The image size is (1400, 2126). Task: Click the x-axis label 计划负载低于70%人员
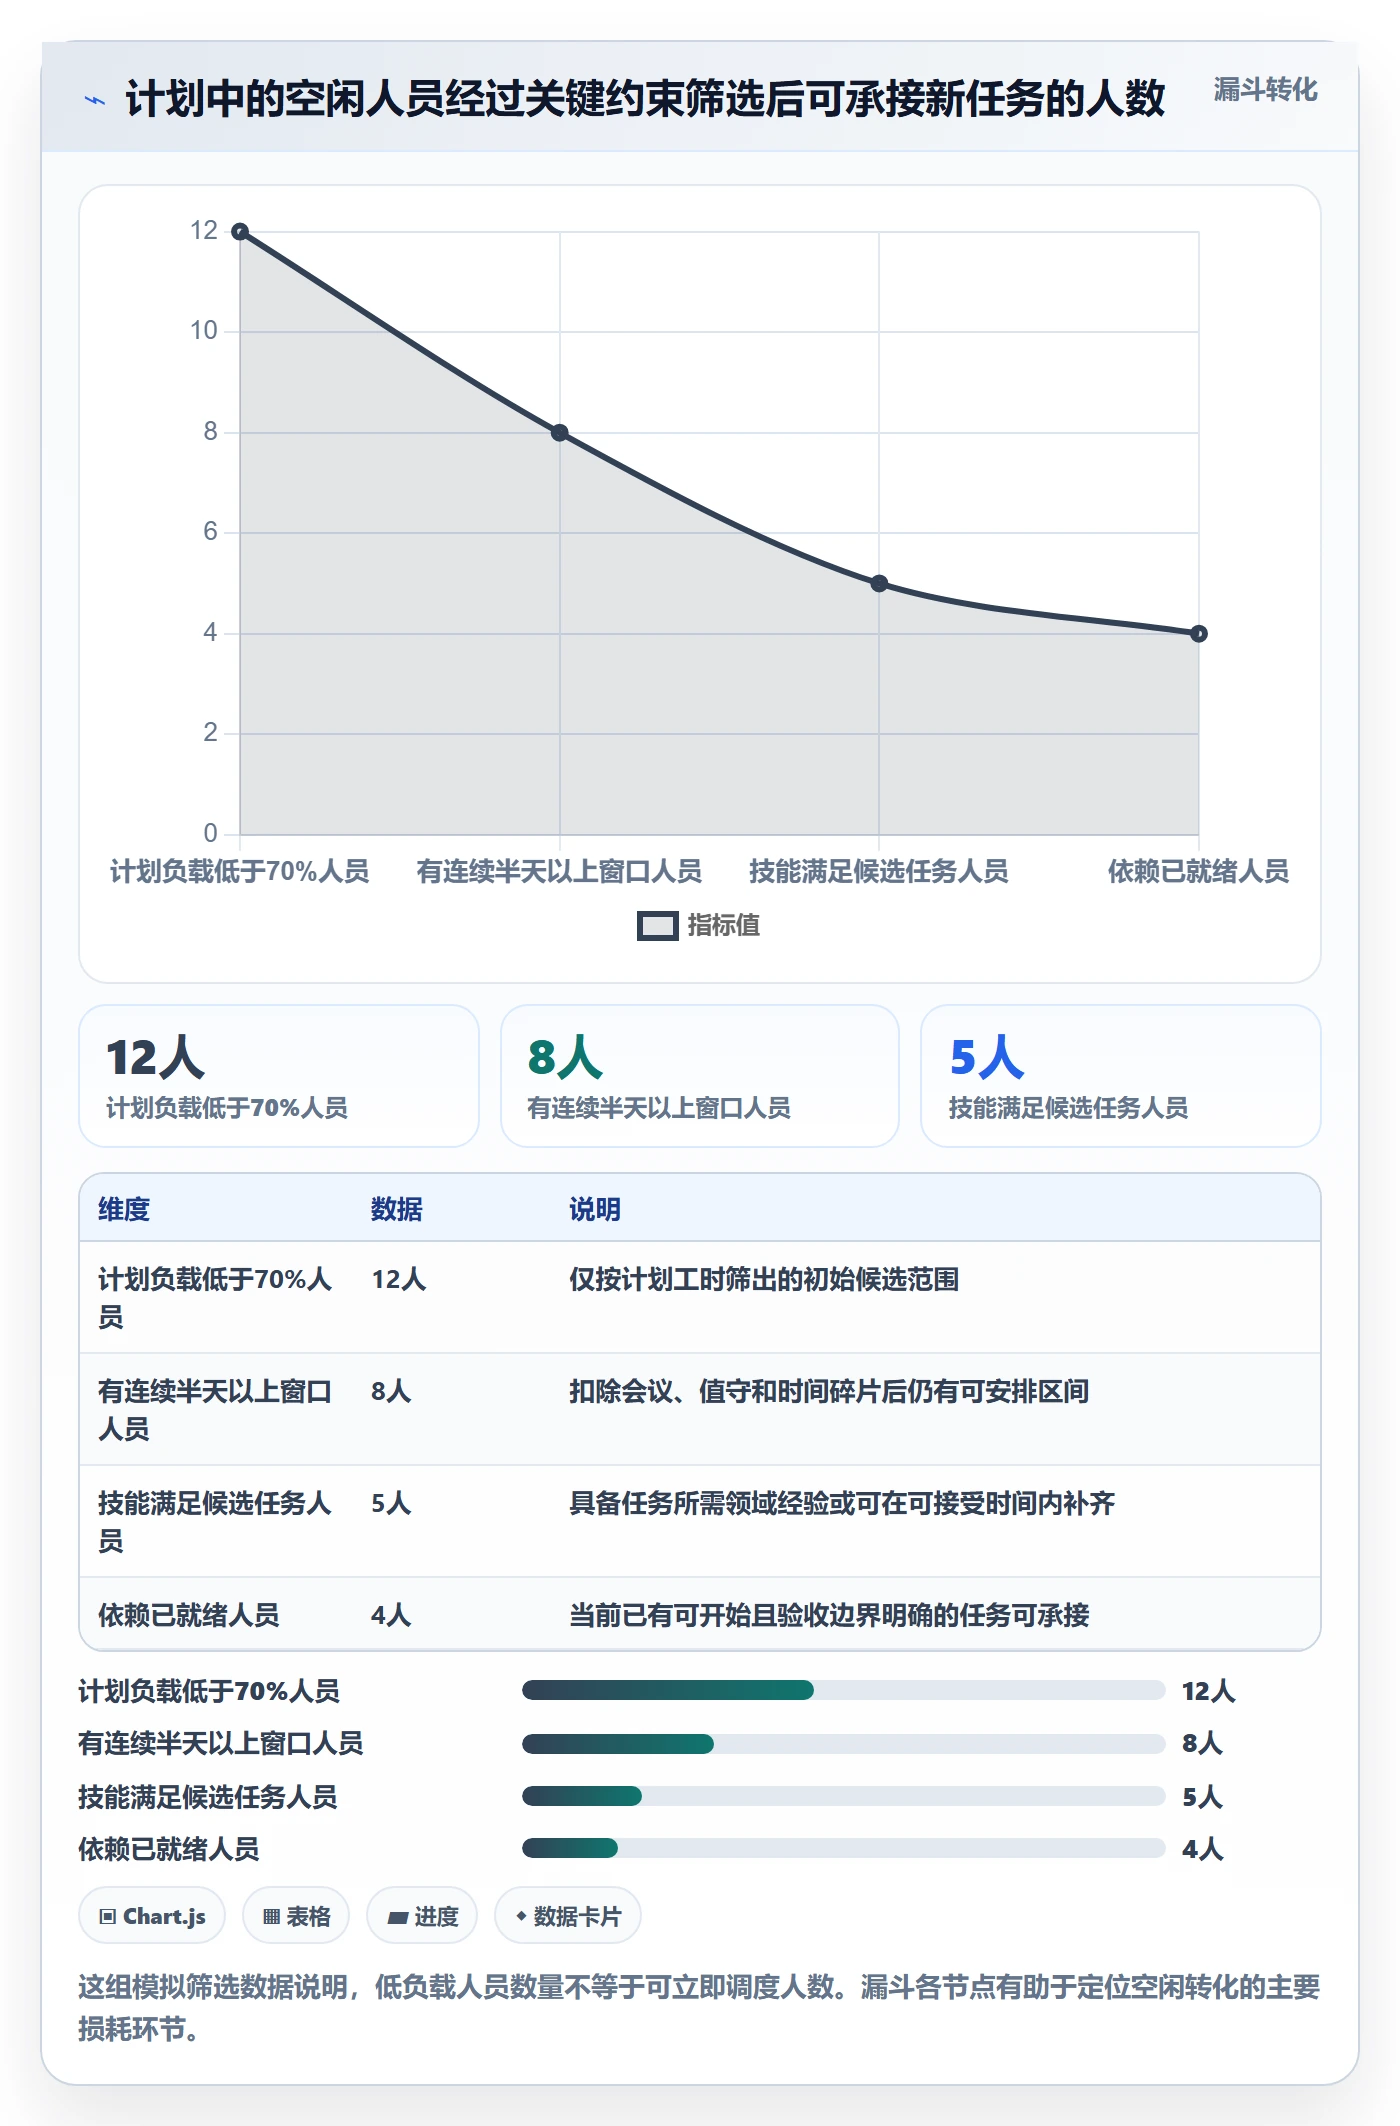(x=240, y=872)
